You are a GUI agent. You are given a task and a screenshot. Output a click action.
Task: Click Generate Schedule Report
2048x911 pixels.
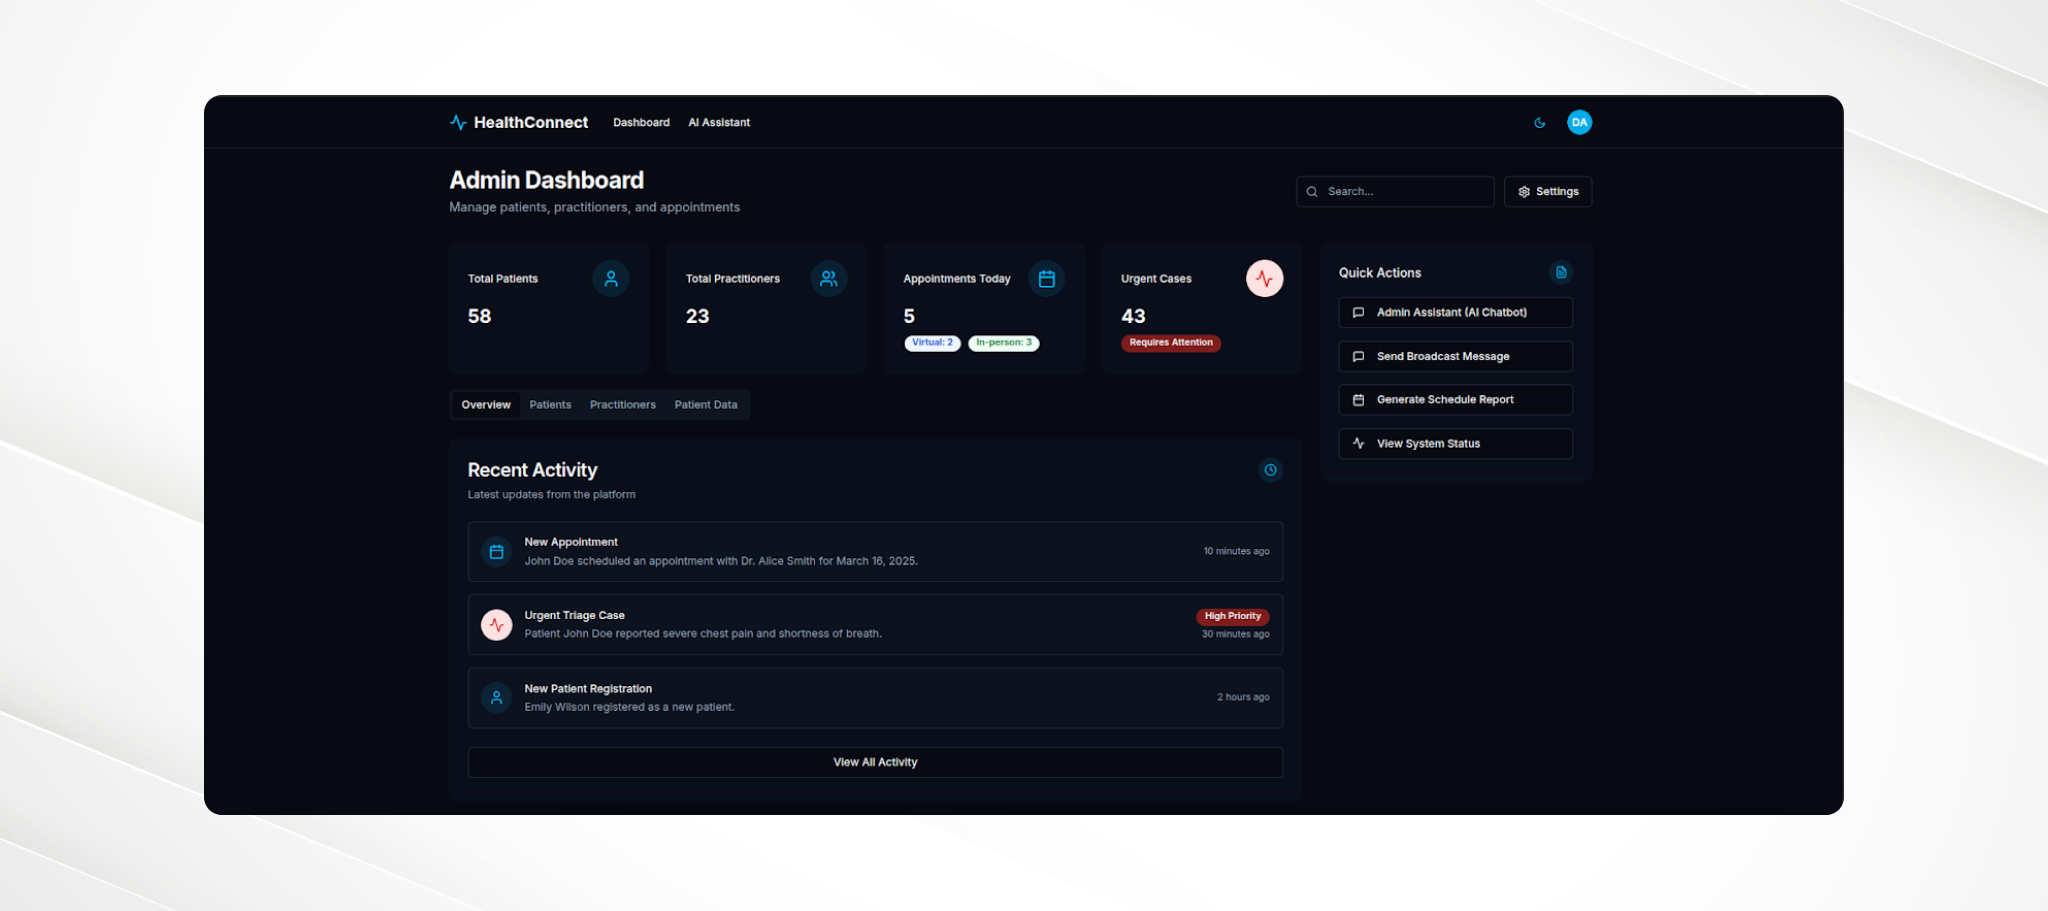point(1454,399)
